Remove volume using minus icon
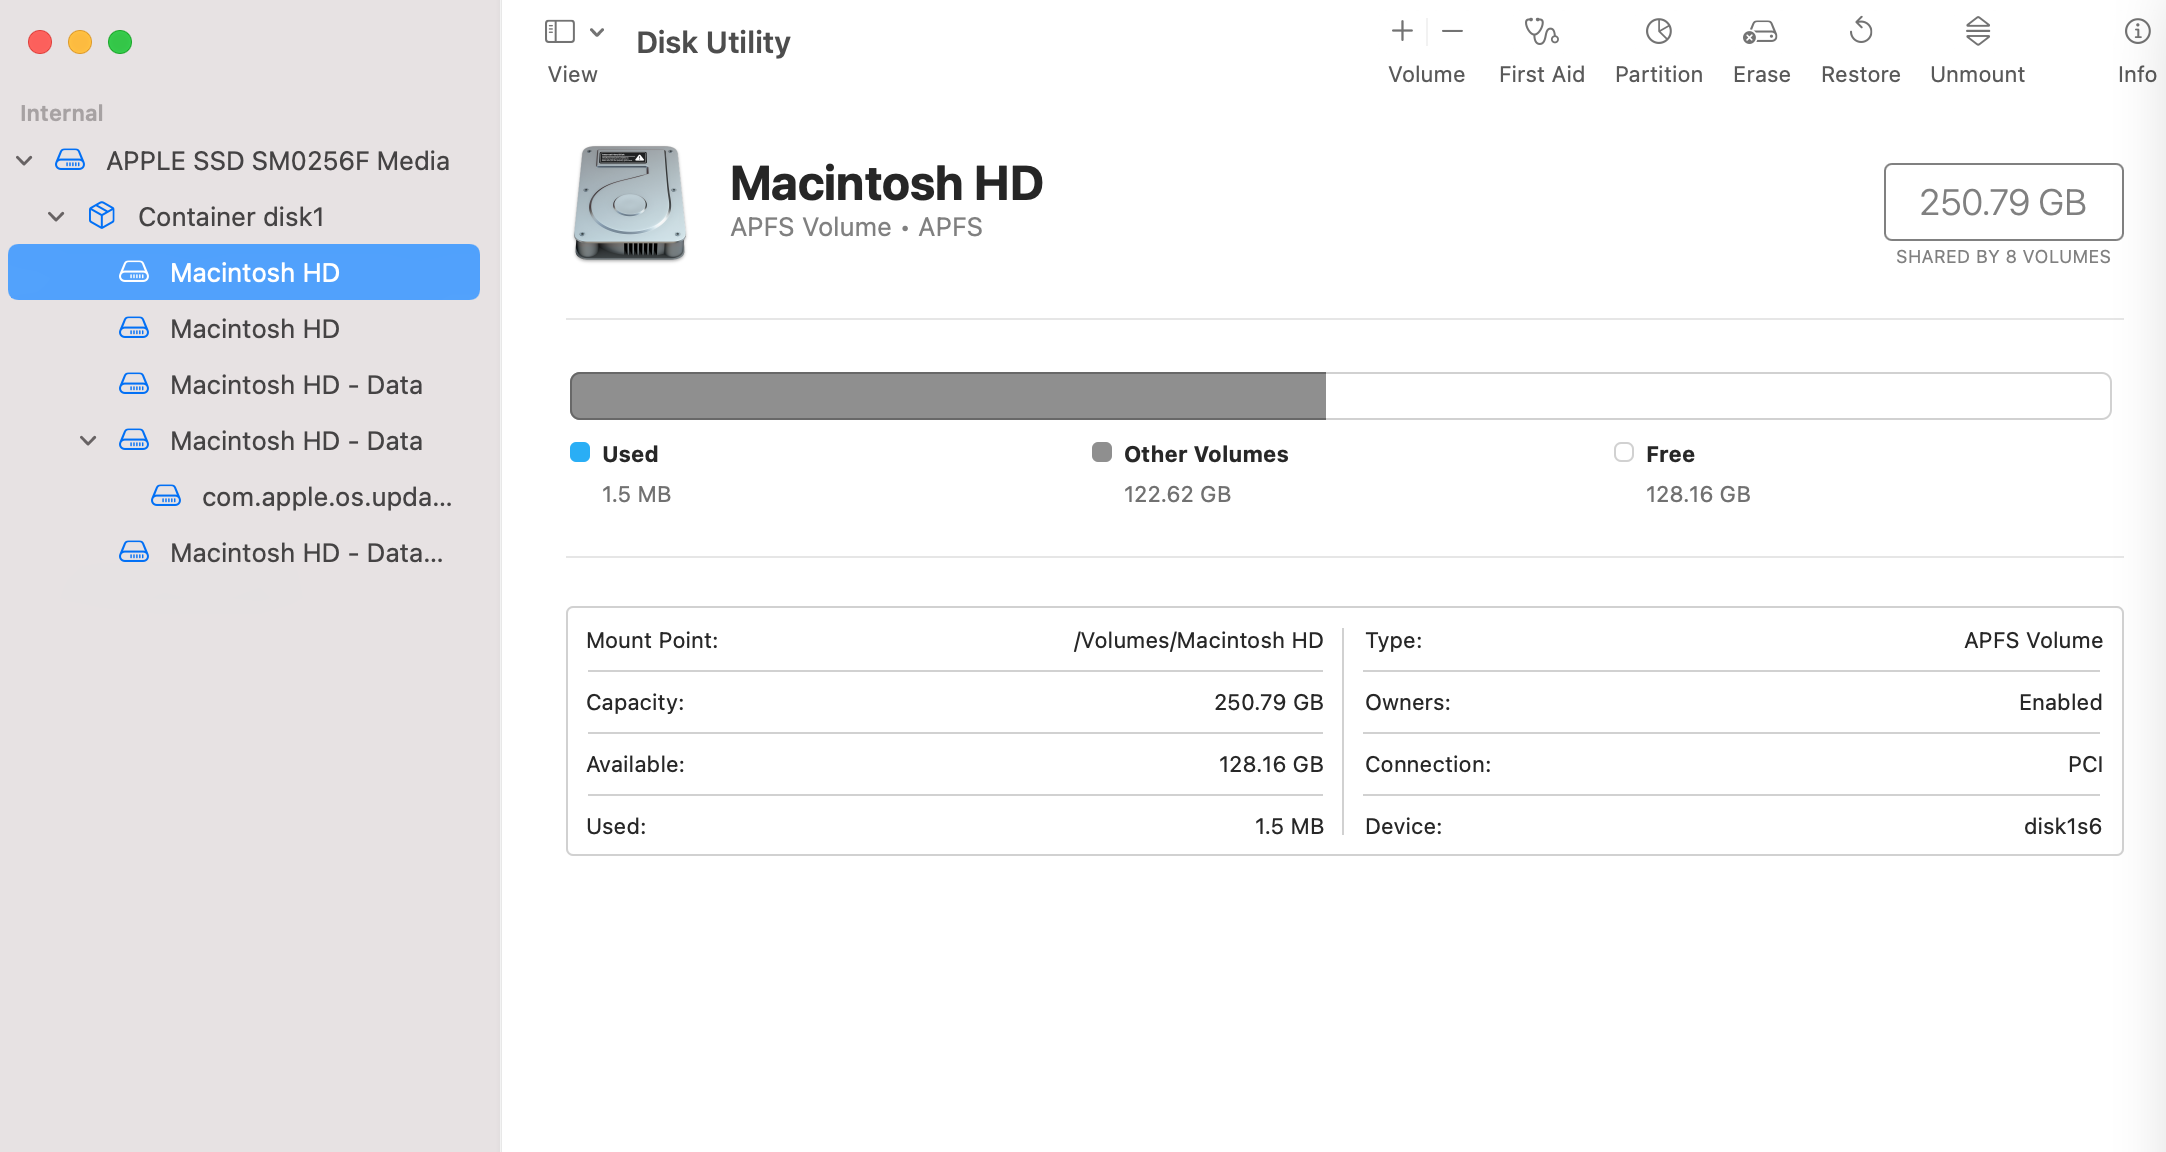Image resolution: width=2166 pixels, height=1152 pixels. [x=1453, y=32]
